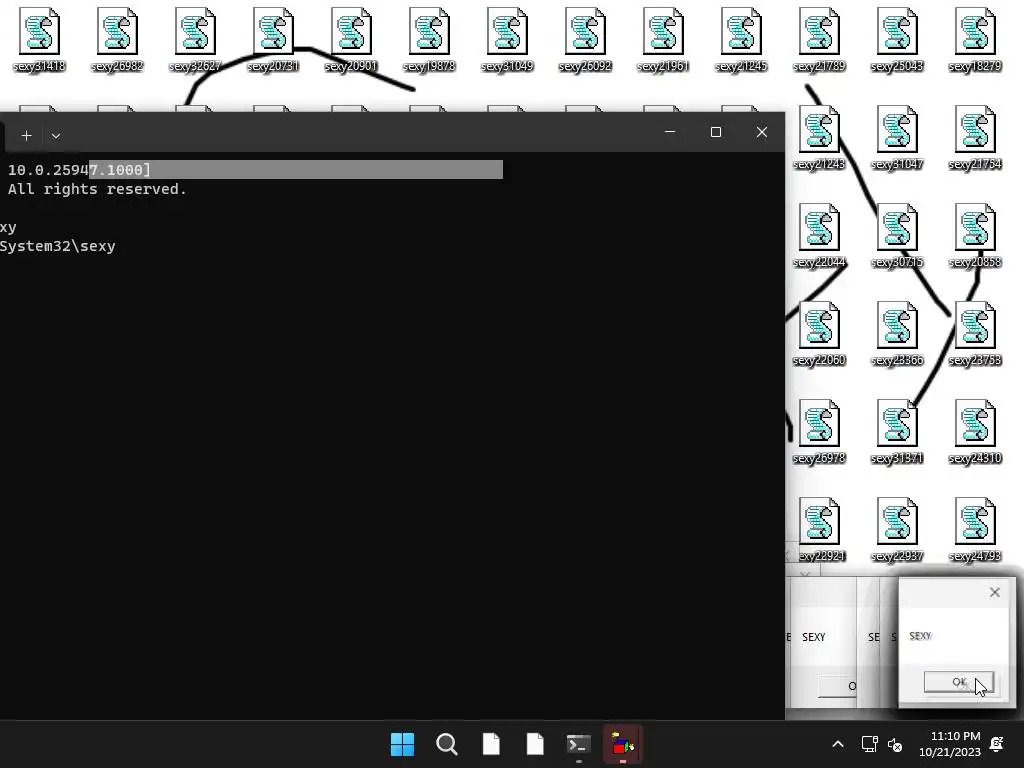Select the sexy21245 desktop file

(x=741, y=40)
